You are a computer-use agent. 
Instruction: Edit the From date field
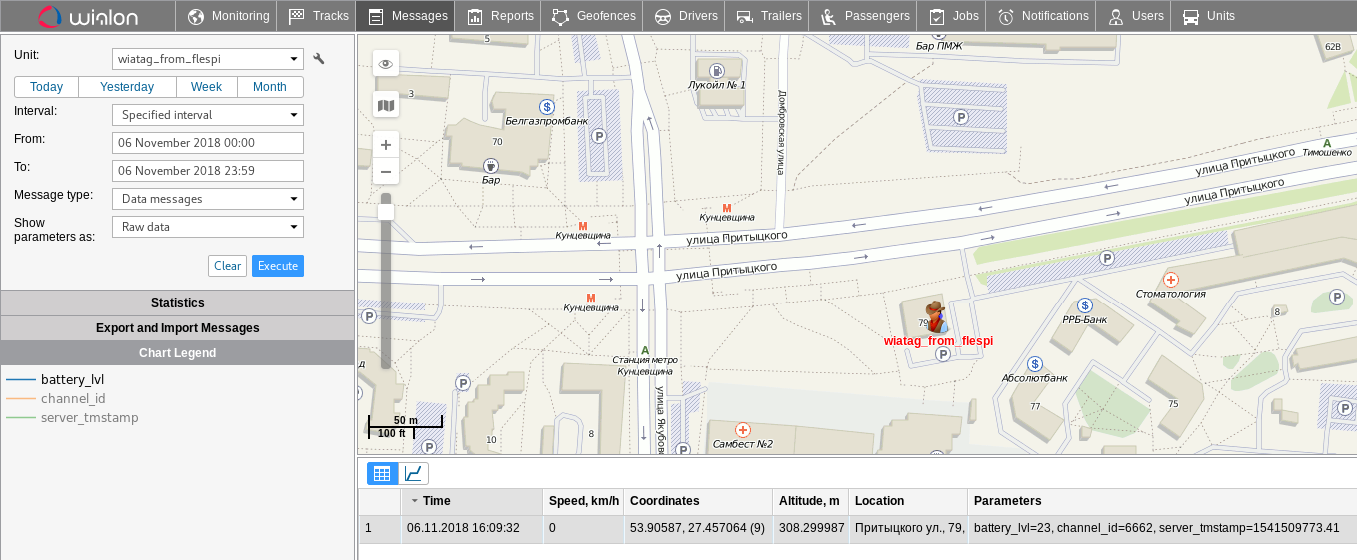tap(207, 143)
